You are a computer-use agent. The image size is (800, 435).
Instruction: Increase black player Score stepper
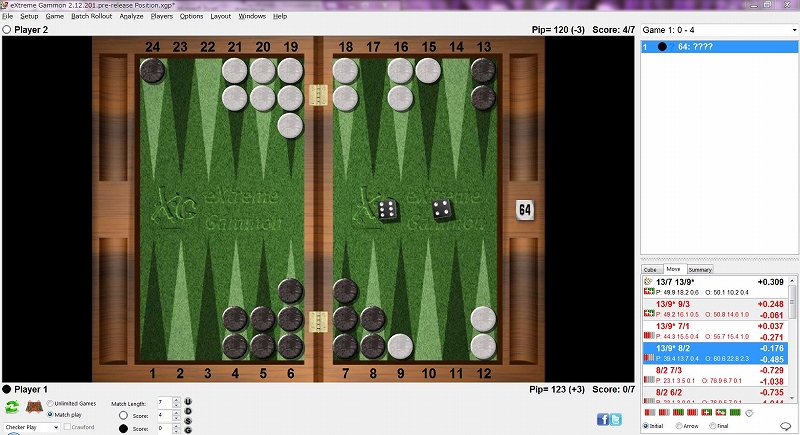point(176,426)
